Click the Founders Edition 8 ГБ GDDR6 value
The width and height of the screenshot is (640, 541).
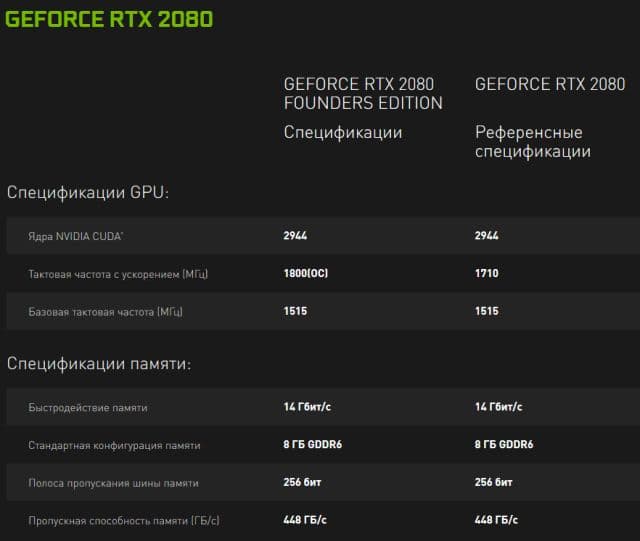(x=313, y=445)
